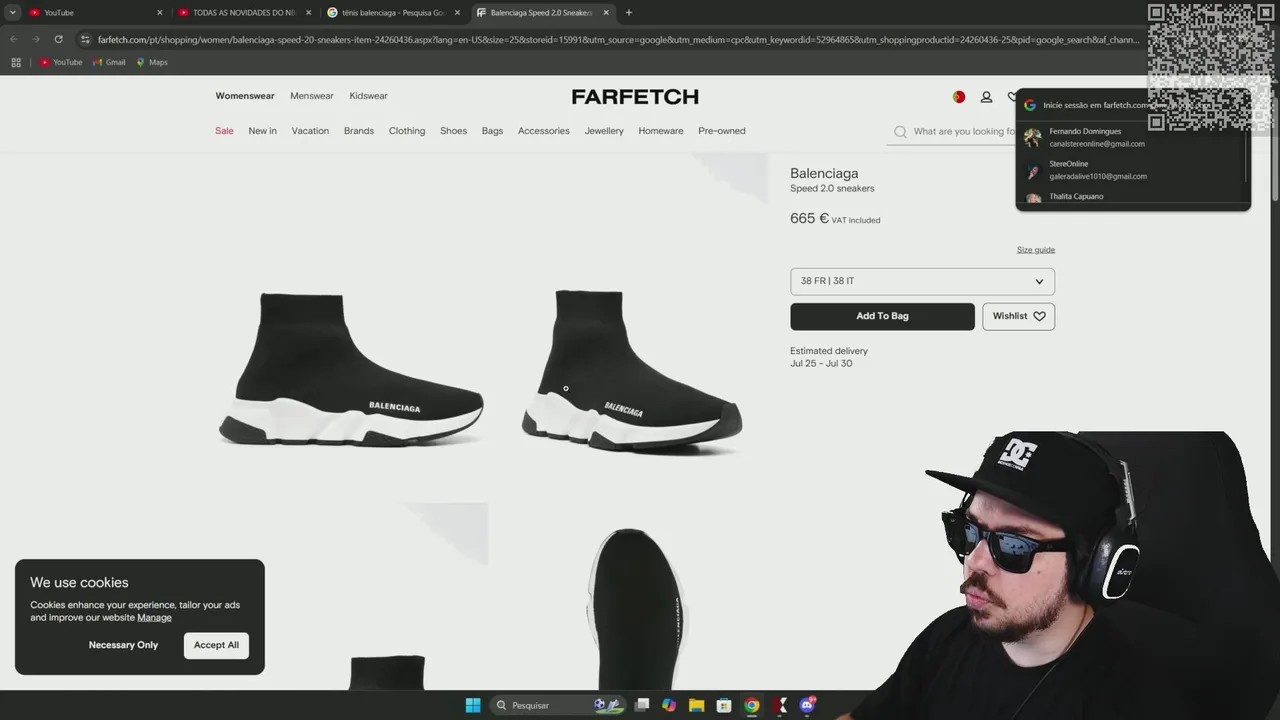
Task: Close the TODAS AS NOVIDADES tab
Action: 308,12
